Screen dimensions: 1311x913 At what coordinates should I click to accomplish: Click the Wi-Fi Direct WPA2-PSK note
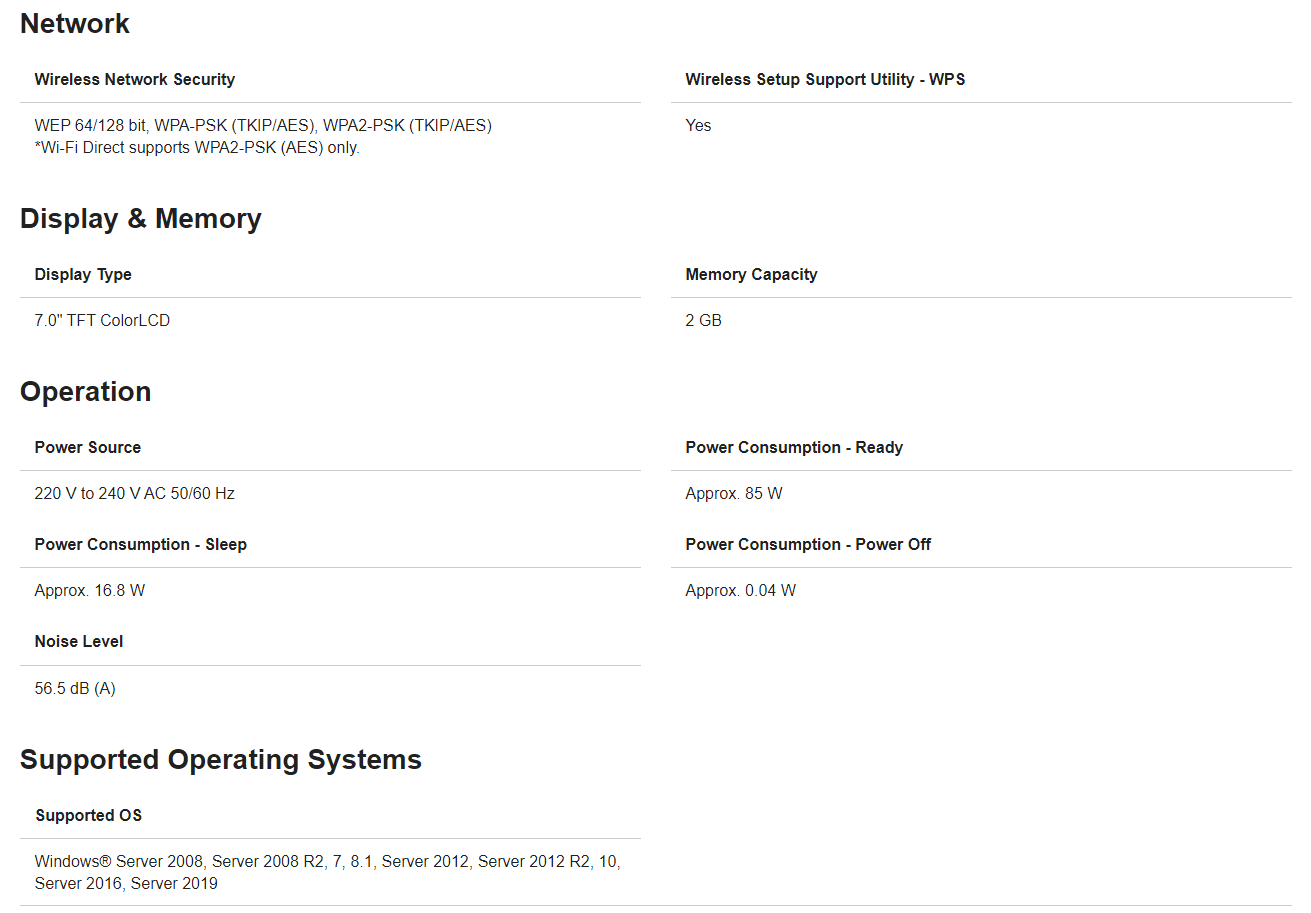pos(197,148)
